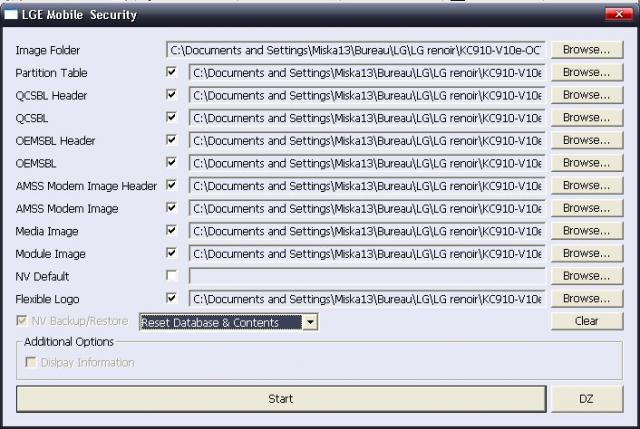Click the OEMSBL path field
640x429 pixels.
point(367,163)
